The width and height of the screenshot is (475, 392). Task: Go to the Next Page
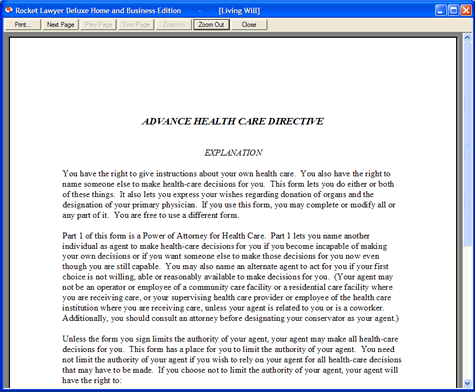pos(60,25)
